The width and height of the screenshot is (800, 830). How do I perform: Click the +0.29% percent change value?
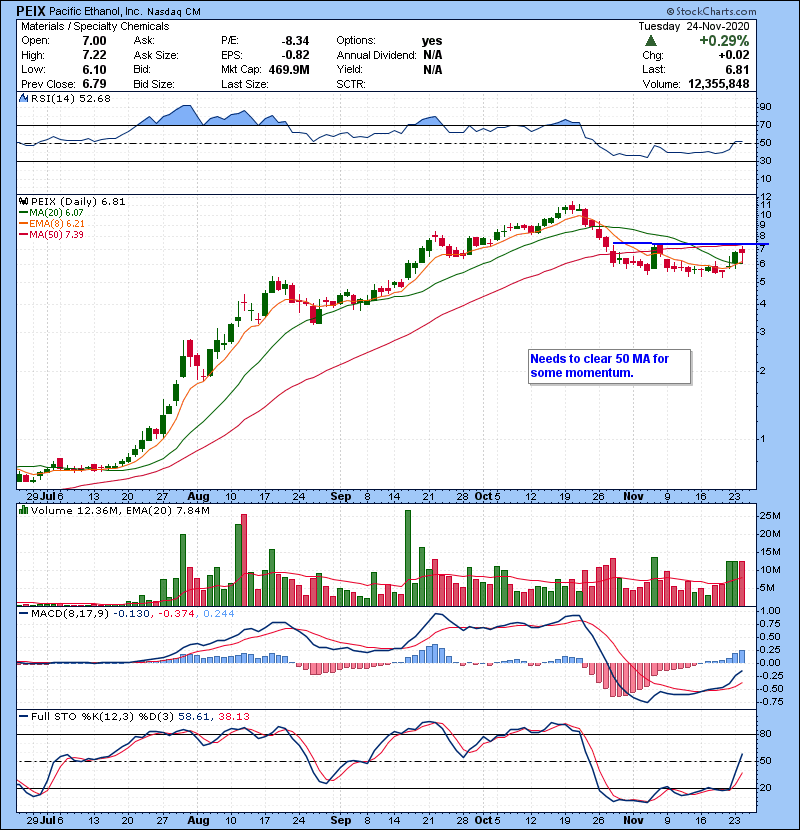(724, 41)
